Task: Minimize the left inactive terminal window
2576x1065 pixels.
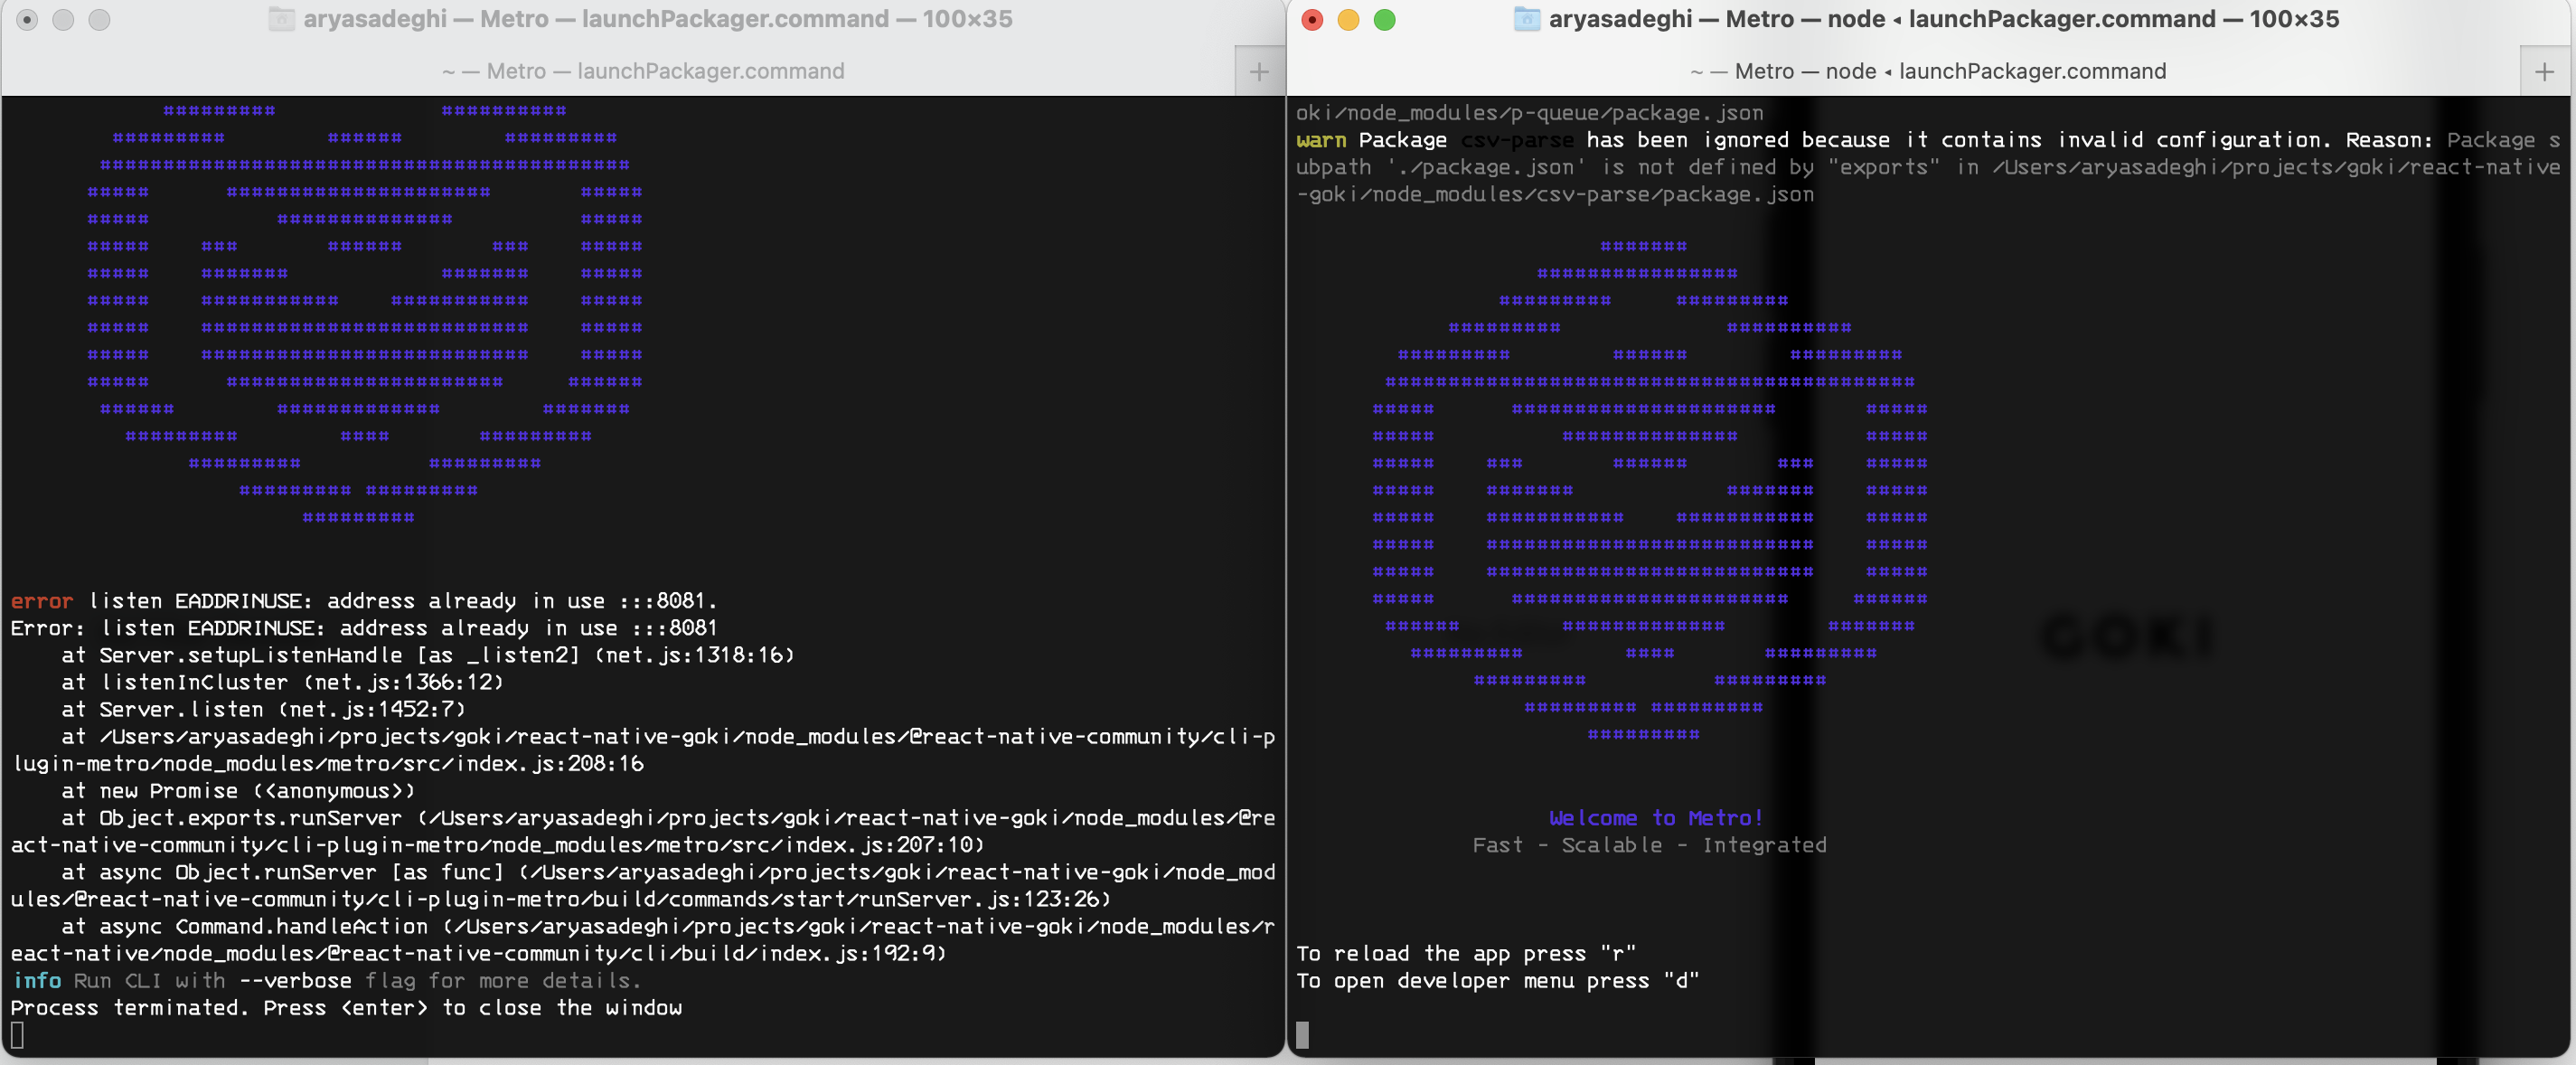Action: click(63, 20)
